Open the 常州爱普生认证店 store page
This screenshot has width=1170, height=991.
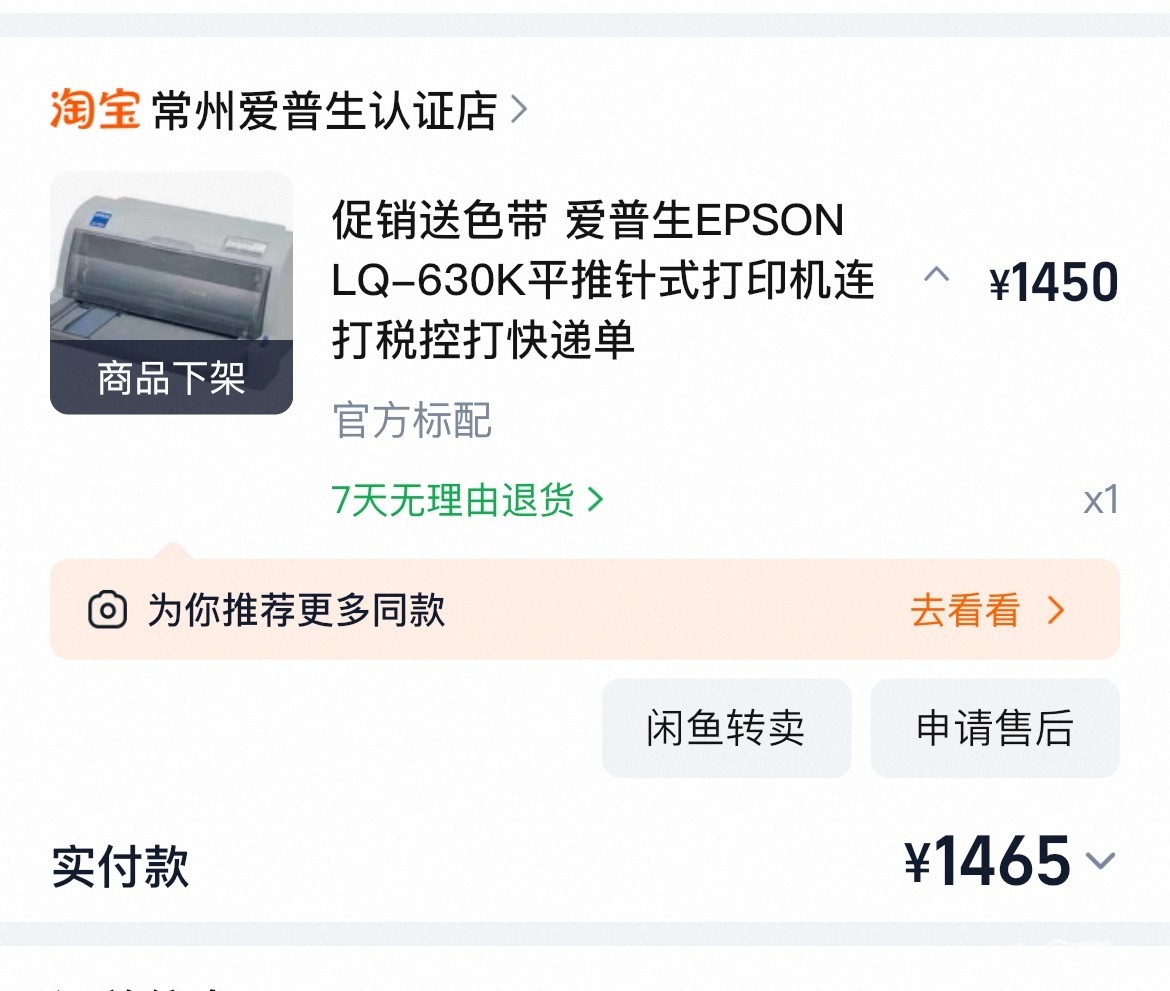coord(324,111)
